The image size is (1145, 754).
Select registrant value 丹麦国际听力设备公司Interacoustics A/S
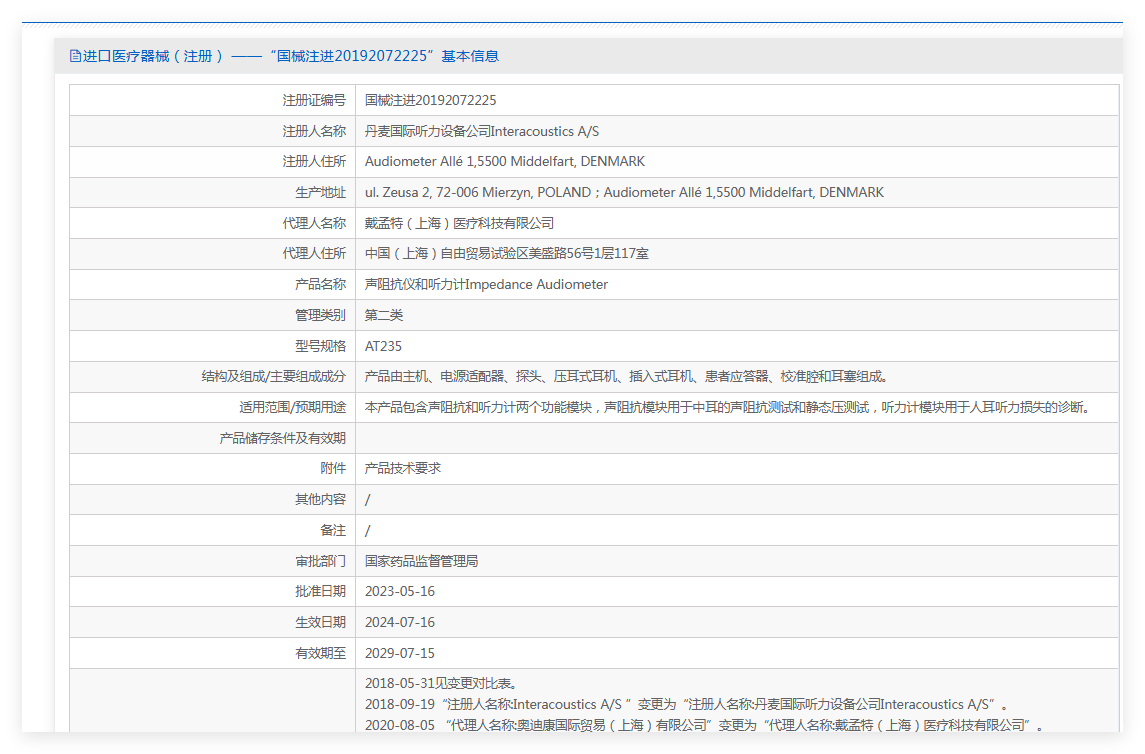pyautogui.click(x=482, y=131)
